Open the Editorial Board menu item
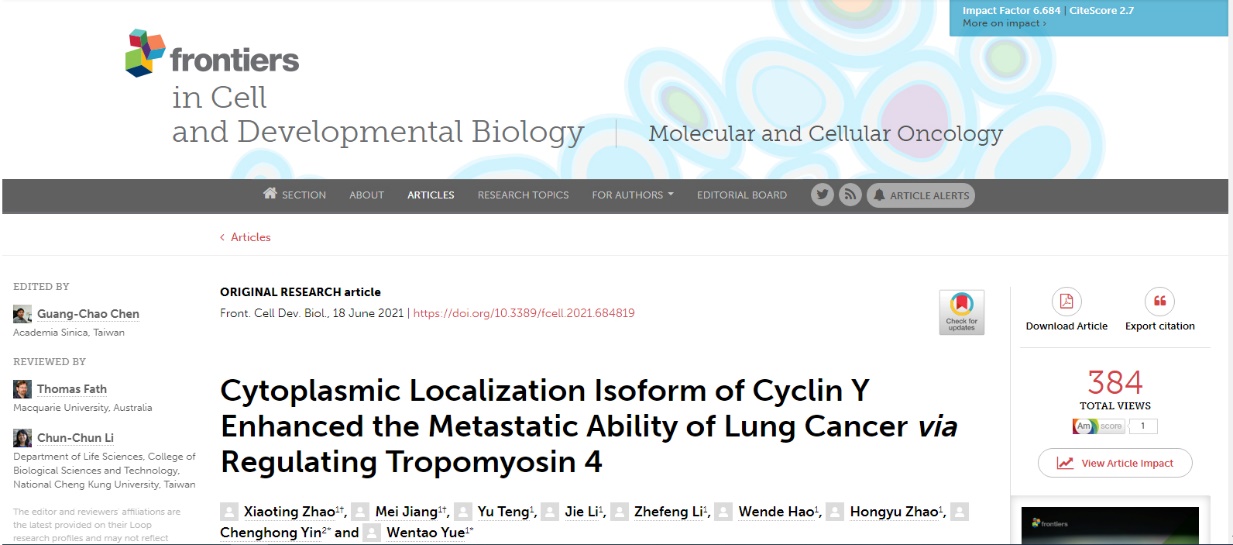This screenshot has height=545, width=1233. click(x=742, y=195)
